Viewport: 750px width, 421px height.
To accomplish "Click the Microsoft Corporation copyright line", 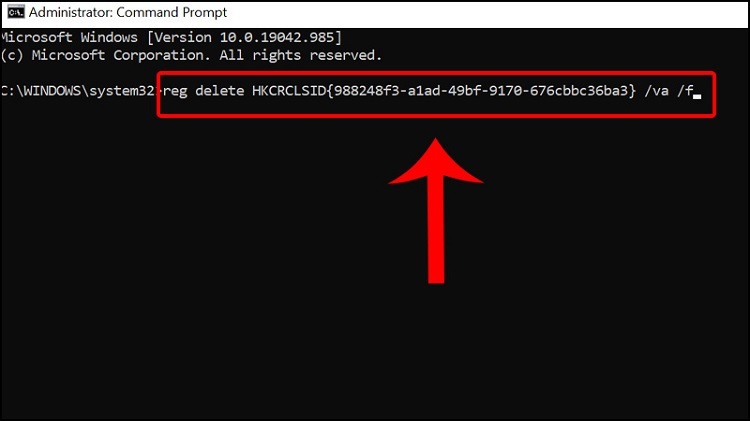I will click(x=191, y=55).
